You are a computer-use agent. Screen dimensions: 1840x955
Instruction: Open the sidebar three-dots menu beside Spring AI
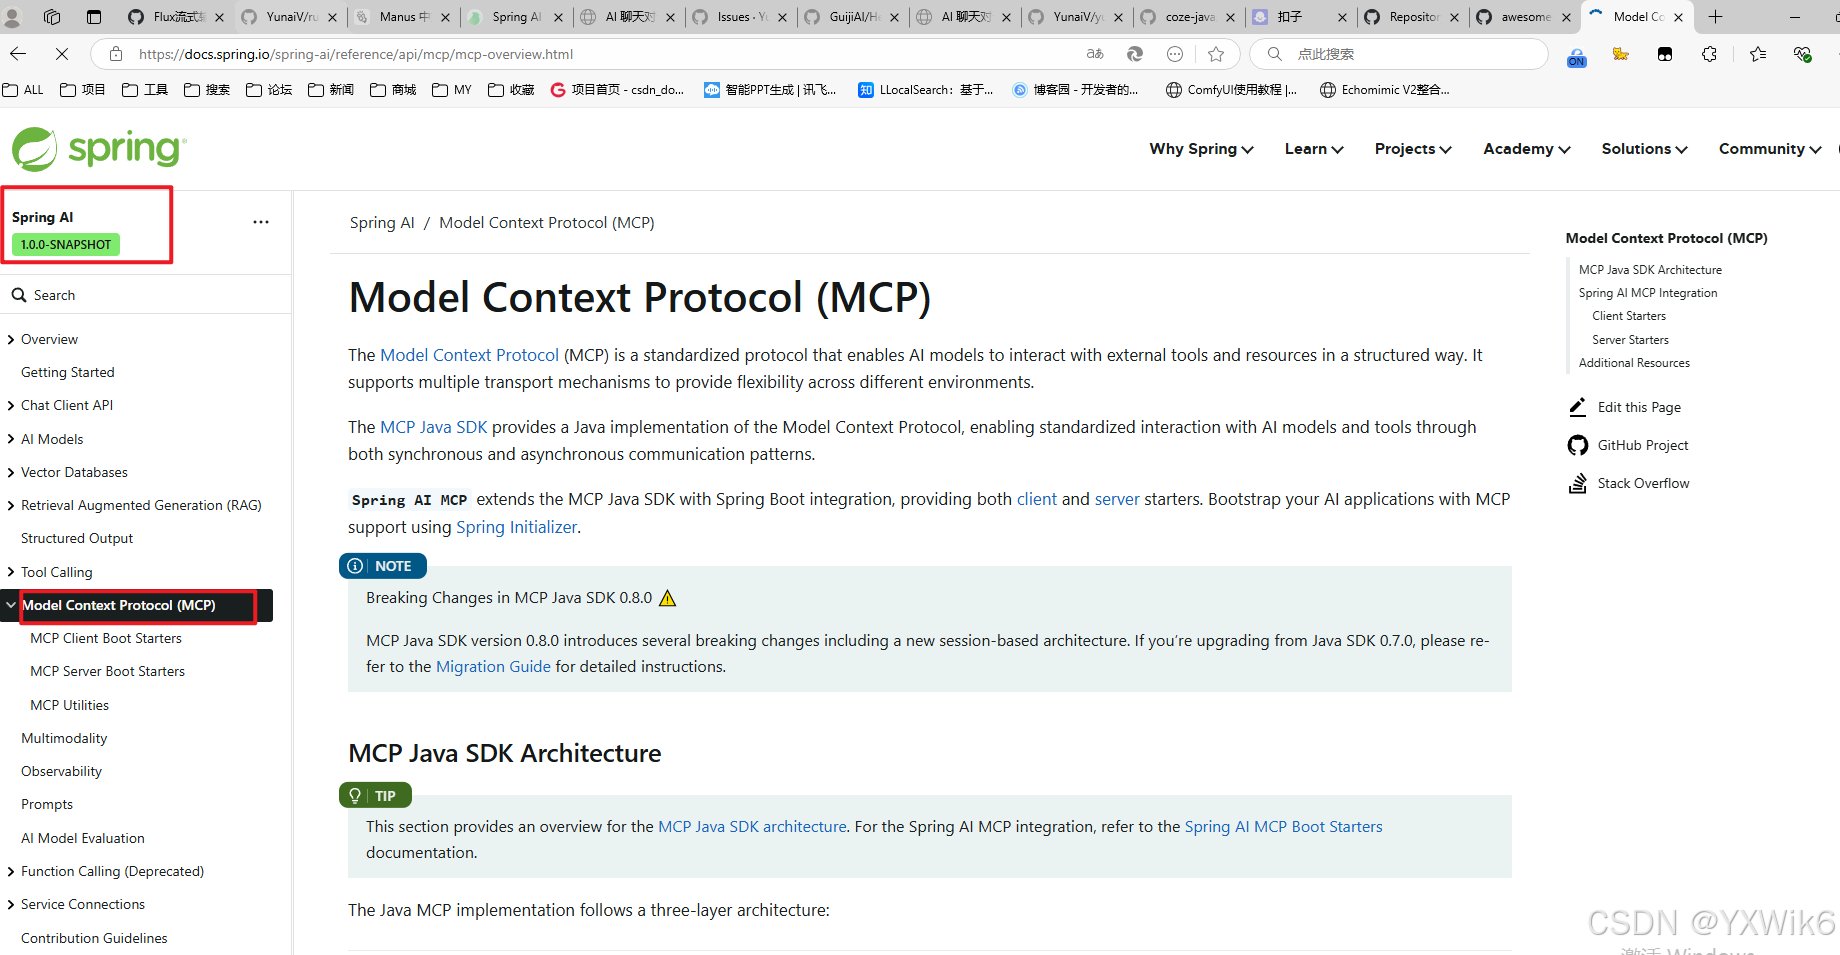point(261,222)
